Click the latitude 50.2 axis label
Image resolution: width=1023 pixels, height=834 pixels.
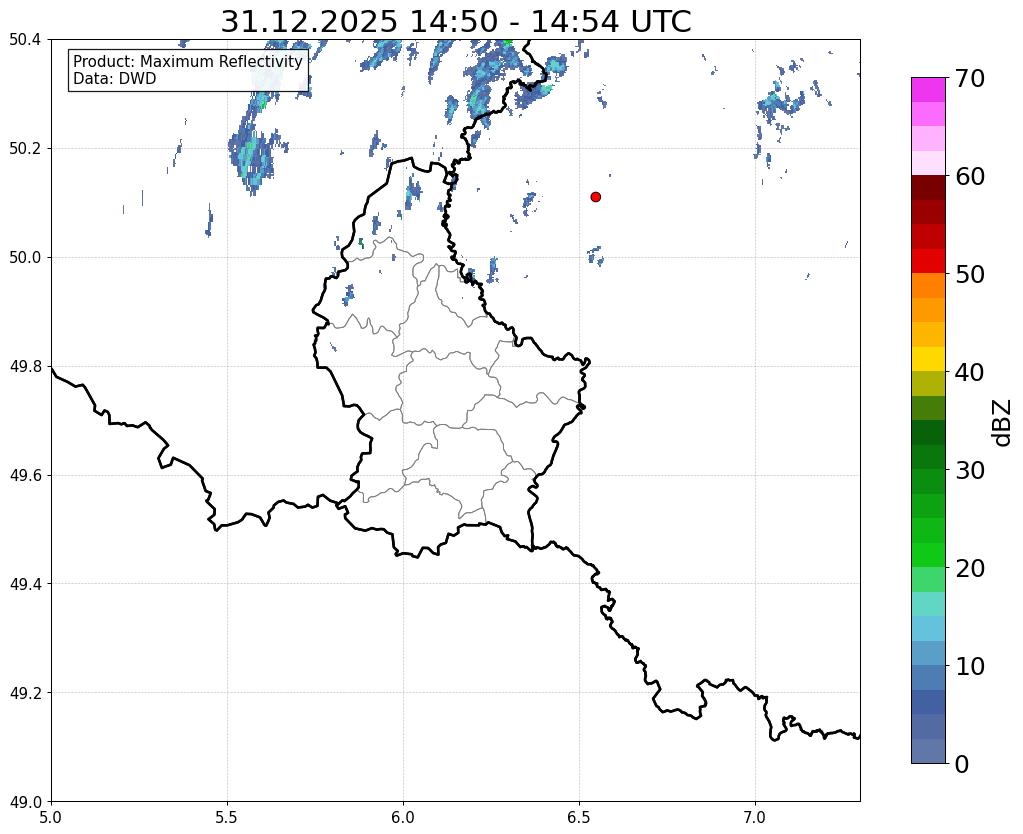pos(25,149)
